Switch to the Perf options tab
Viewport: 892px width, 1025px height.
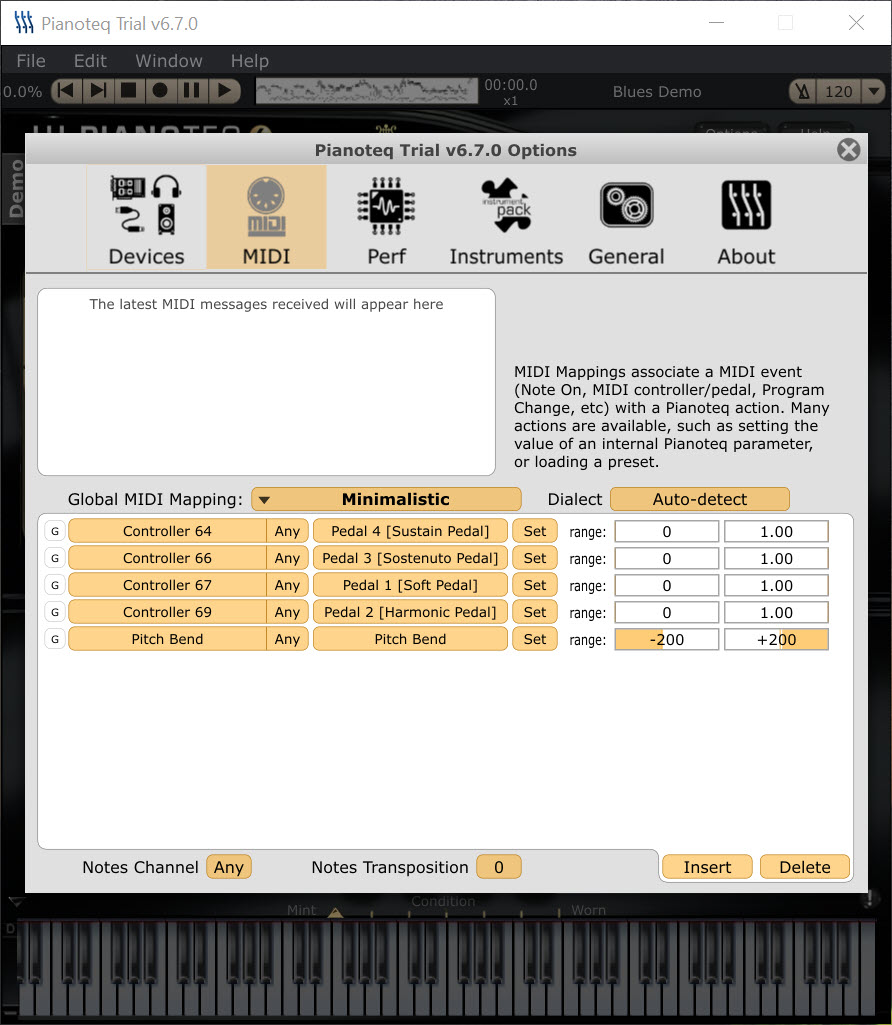[x=386, y=218]
